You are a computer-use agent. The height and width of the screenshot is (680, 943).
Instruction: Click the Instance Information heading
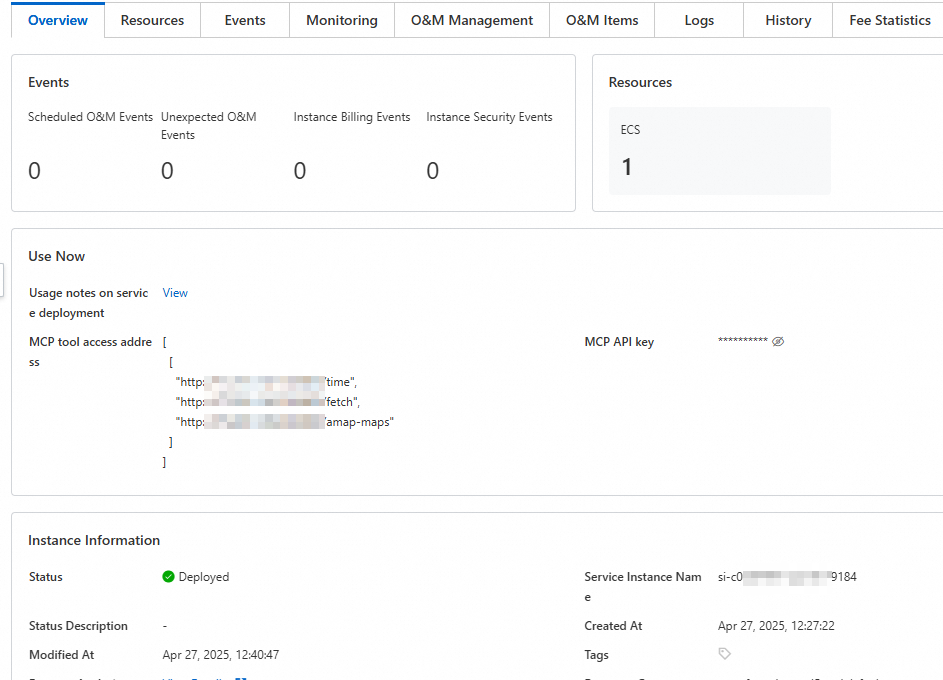pyautogui.click(x=94, y=541)
